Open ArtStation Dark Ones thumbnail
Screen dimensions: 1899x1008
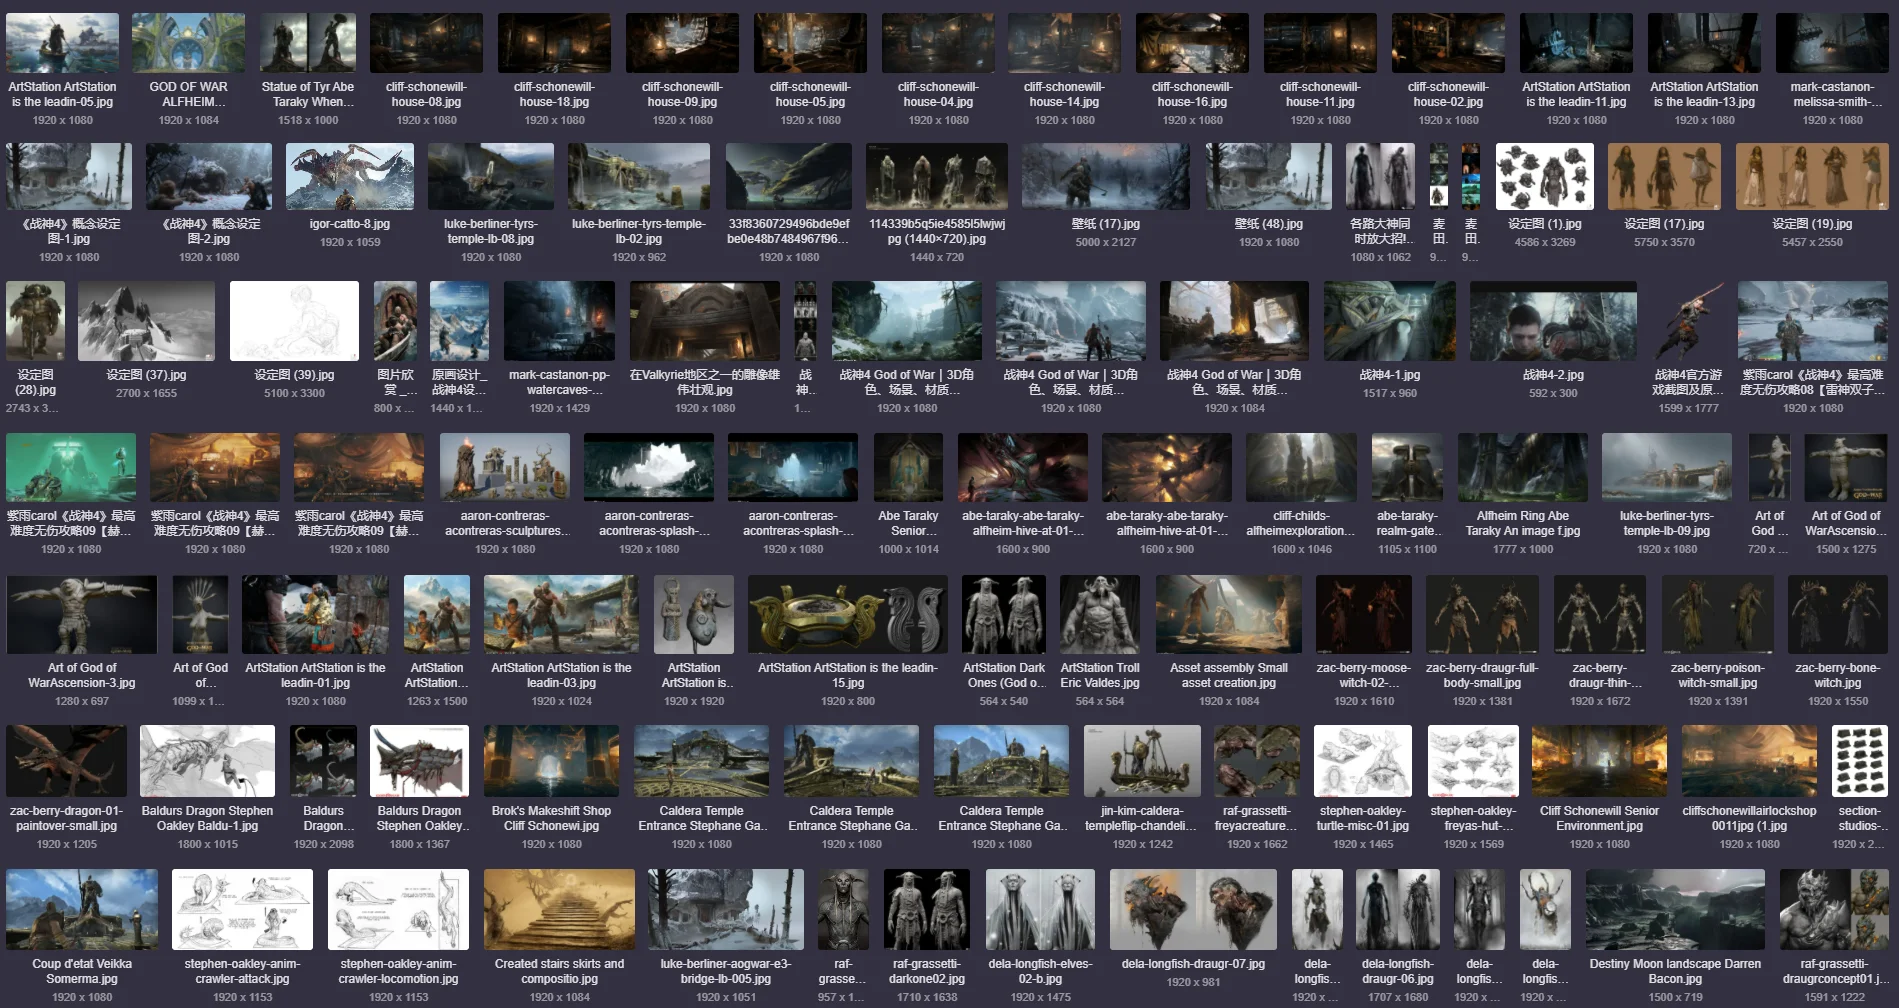(1004, 614)
